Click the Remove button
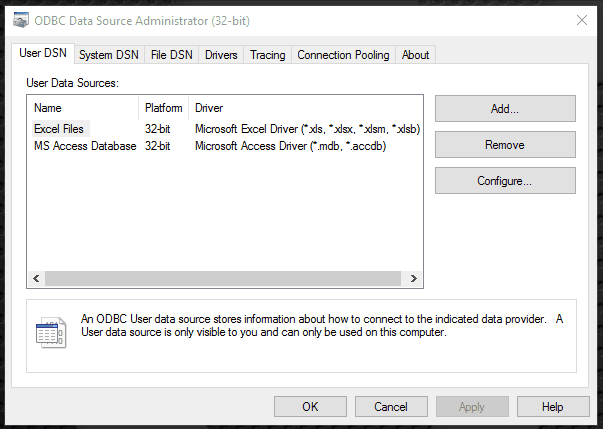603x429 pixels. 505,145
